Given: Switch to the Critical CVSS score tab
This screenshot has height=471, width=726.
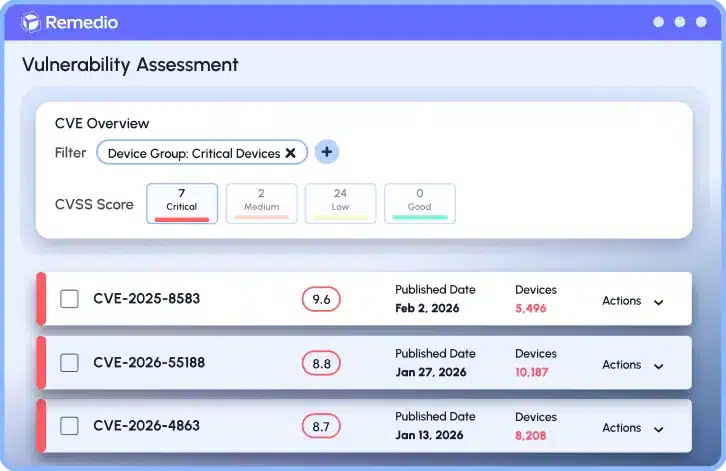Looking at the screenshot, I should point(181,202).
